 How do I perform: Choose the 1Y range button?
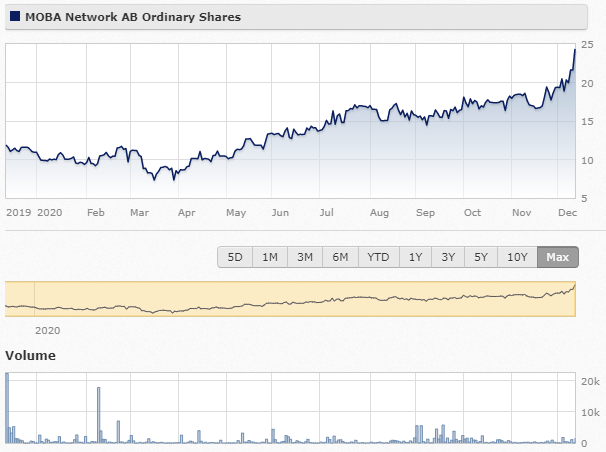click(x=415, y=257)
